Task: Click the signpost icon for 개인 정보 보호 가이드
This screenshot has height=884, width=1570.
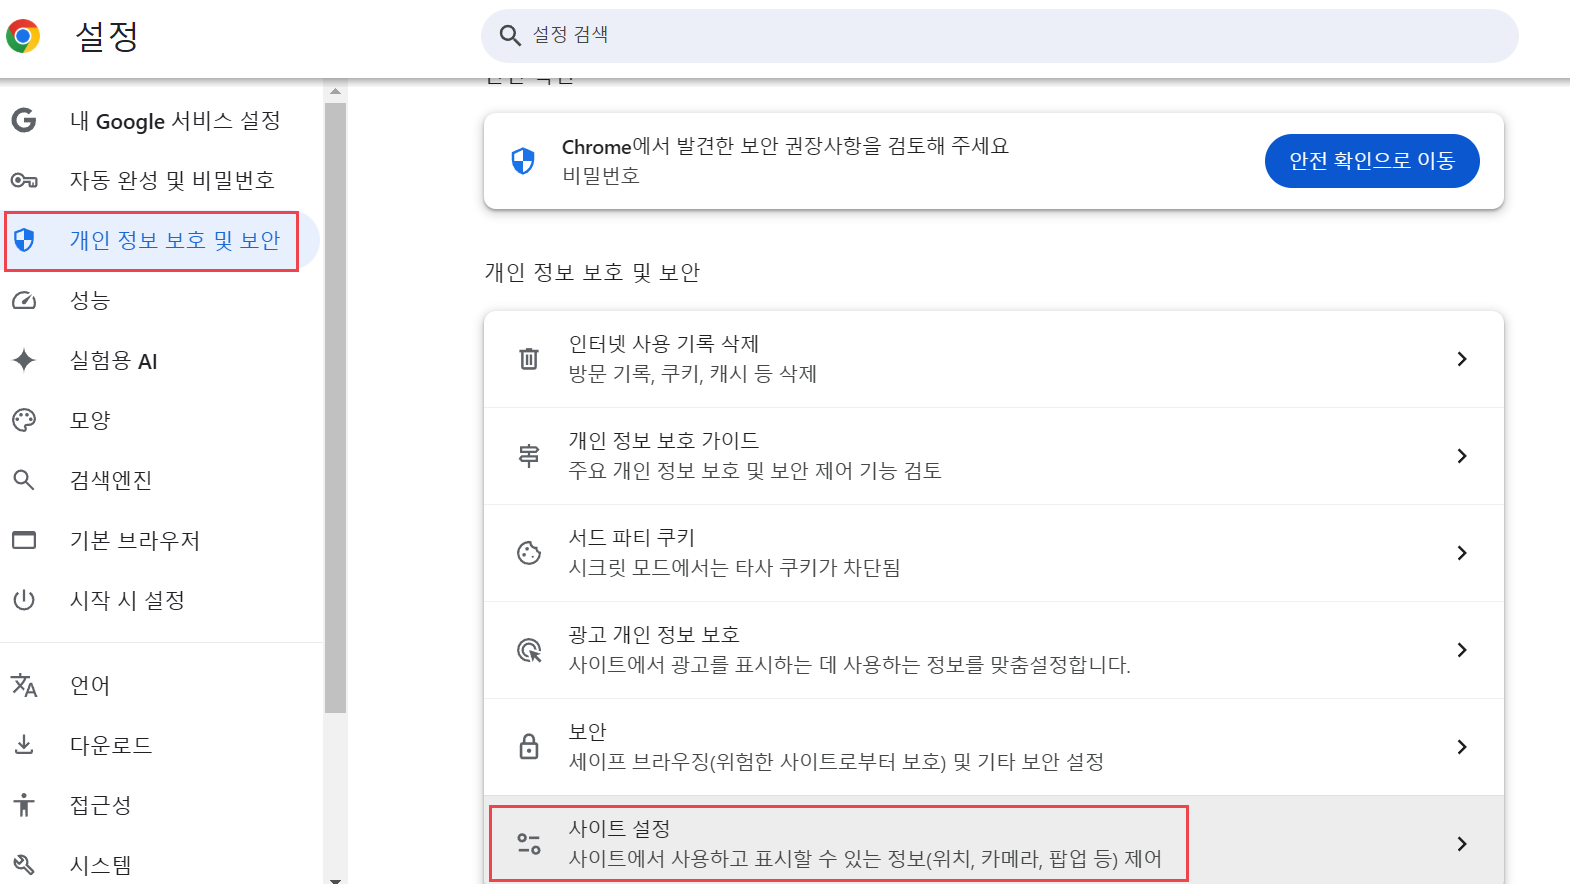Action: 529,455
